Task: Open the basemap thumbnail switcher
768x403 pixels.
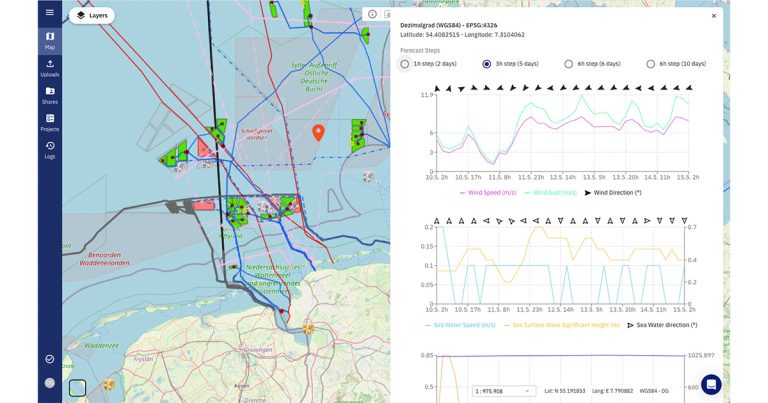Action: 77,388
